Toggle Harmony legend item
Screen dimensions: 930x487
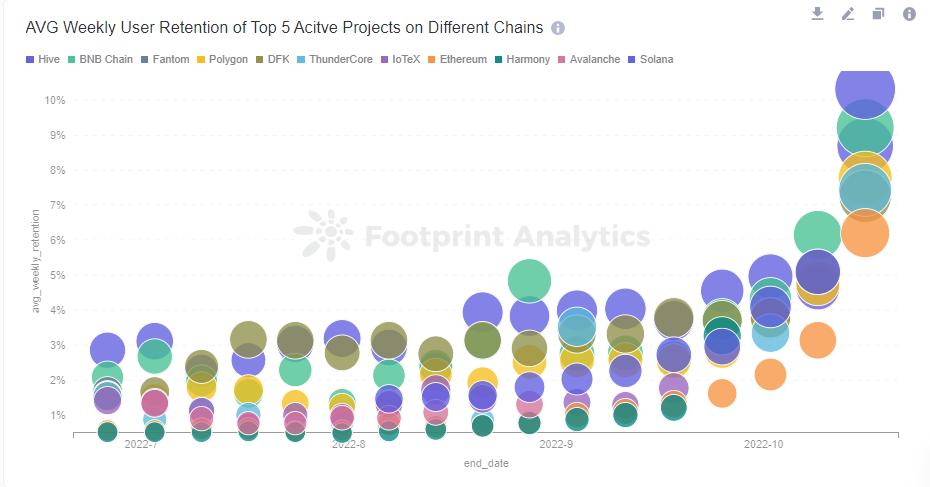[521, 59]
